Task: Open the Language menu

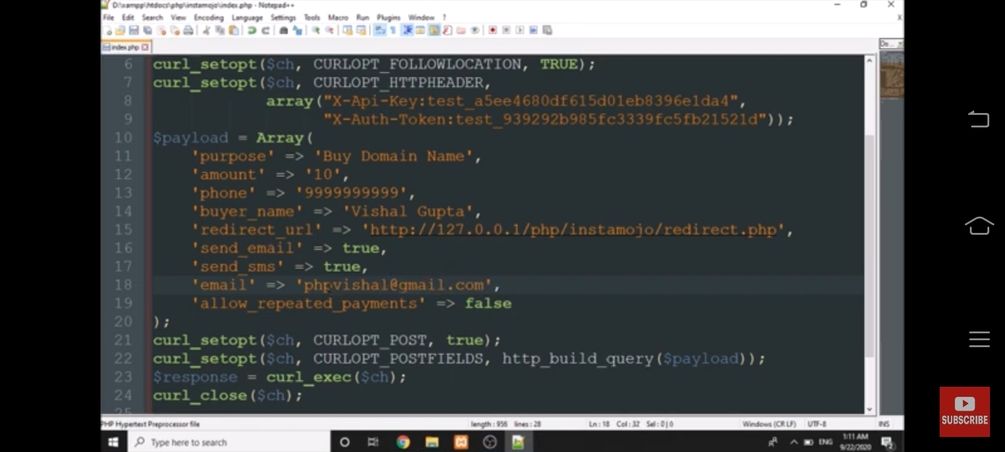Action: pos(247,17)
